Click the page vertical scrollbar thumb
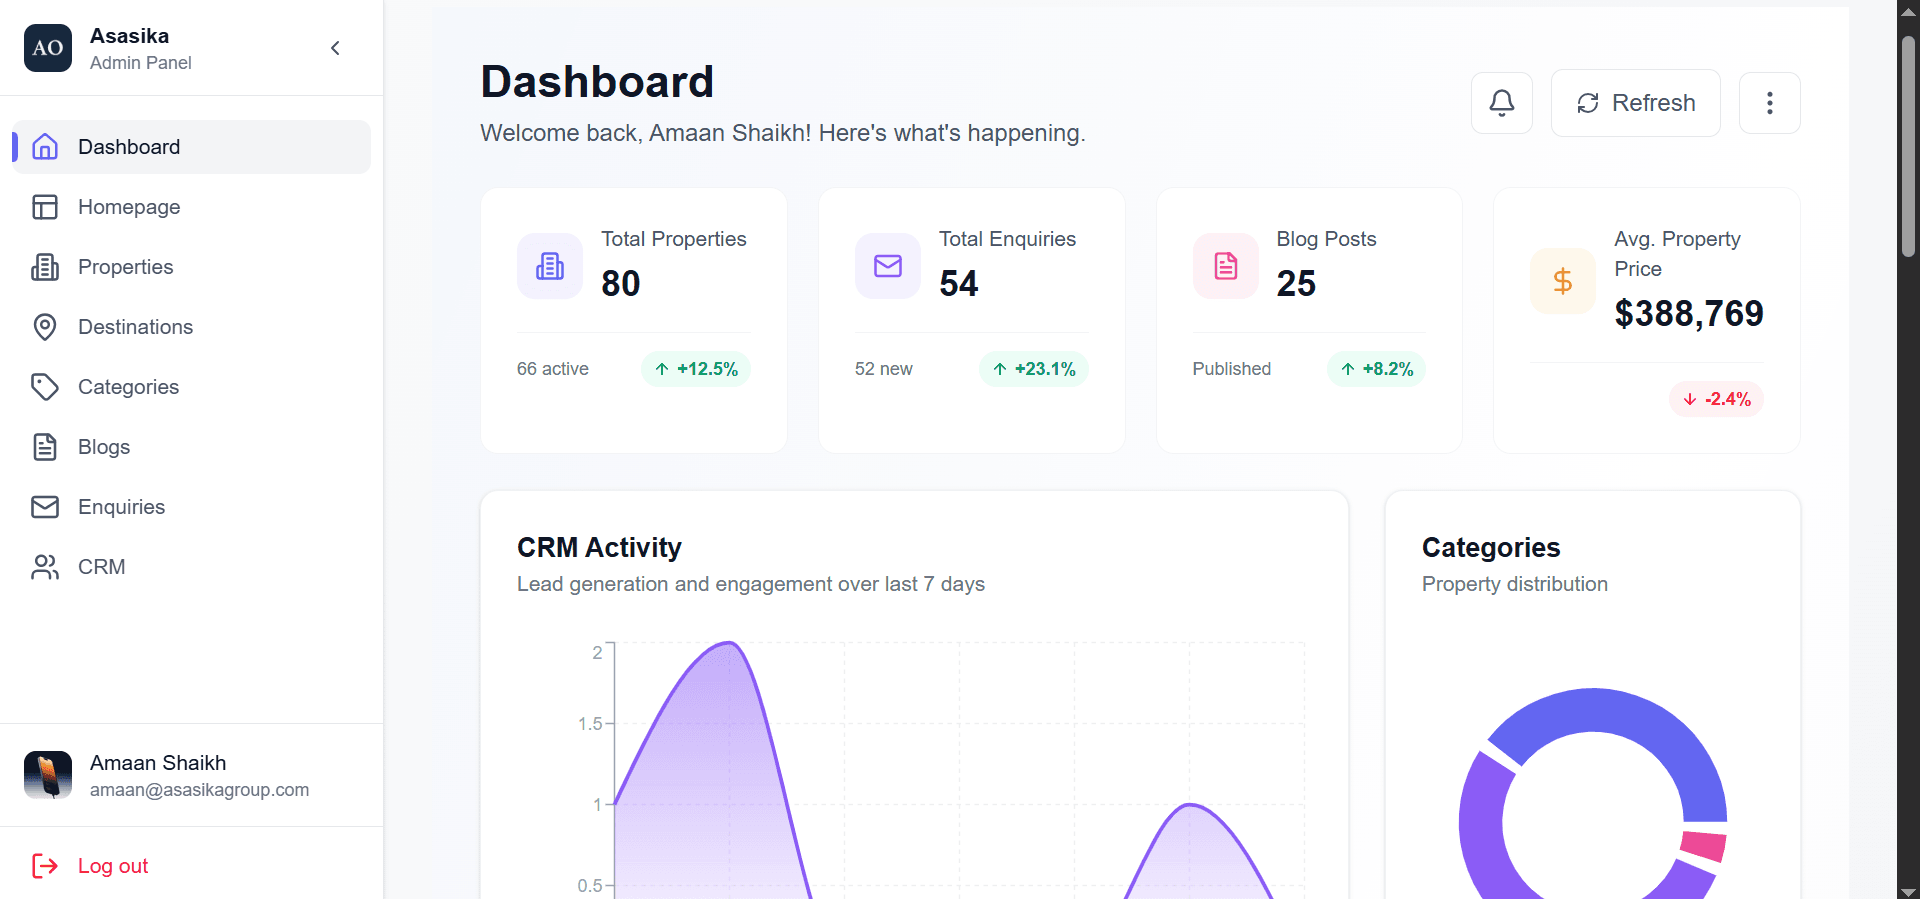 pos(1908,146)
